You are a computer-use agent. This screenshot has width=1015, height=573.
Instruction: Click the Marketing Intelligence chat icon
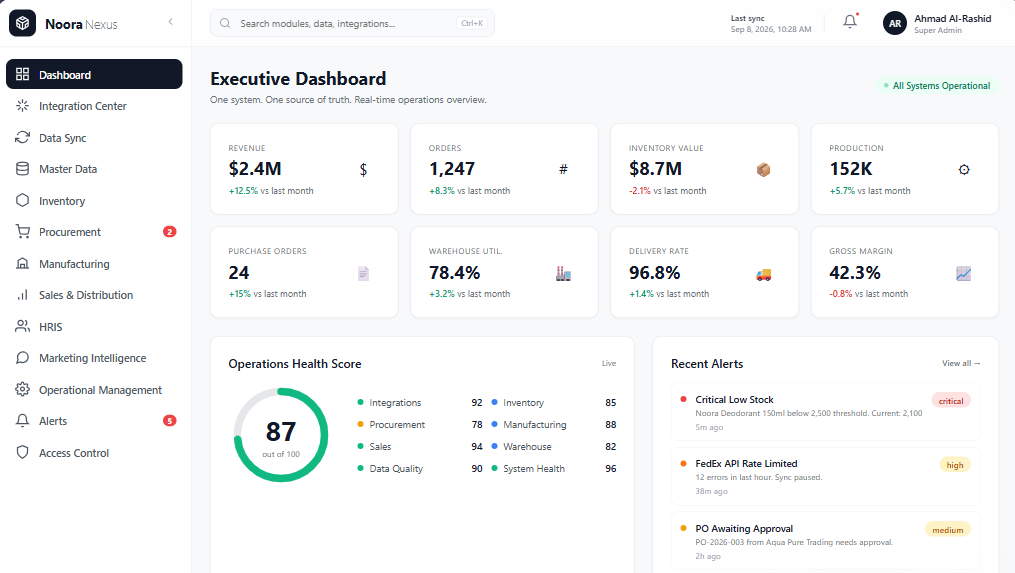point(23,358)
